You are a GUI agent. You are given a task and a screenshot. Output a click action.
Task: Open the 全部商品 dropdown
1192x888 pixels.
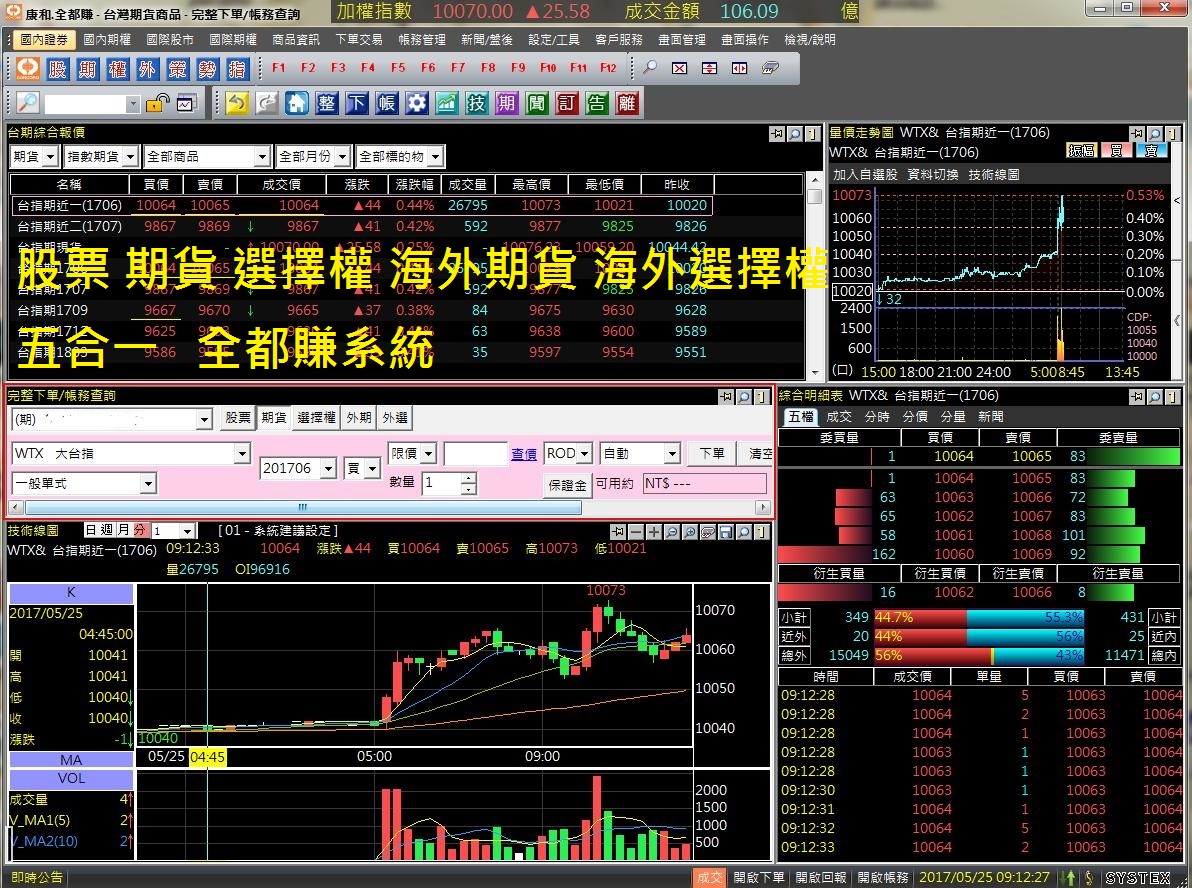262,157
